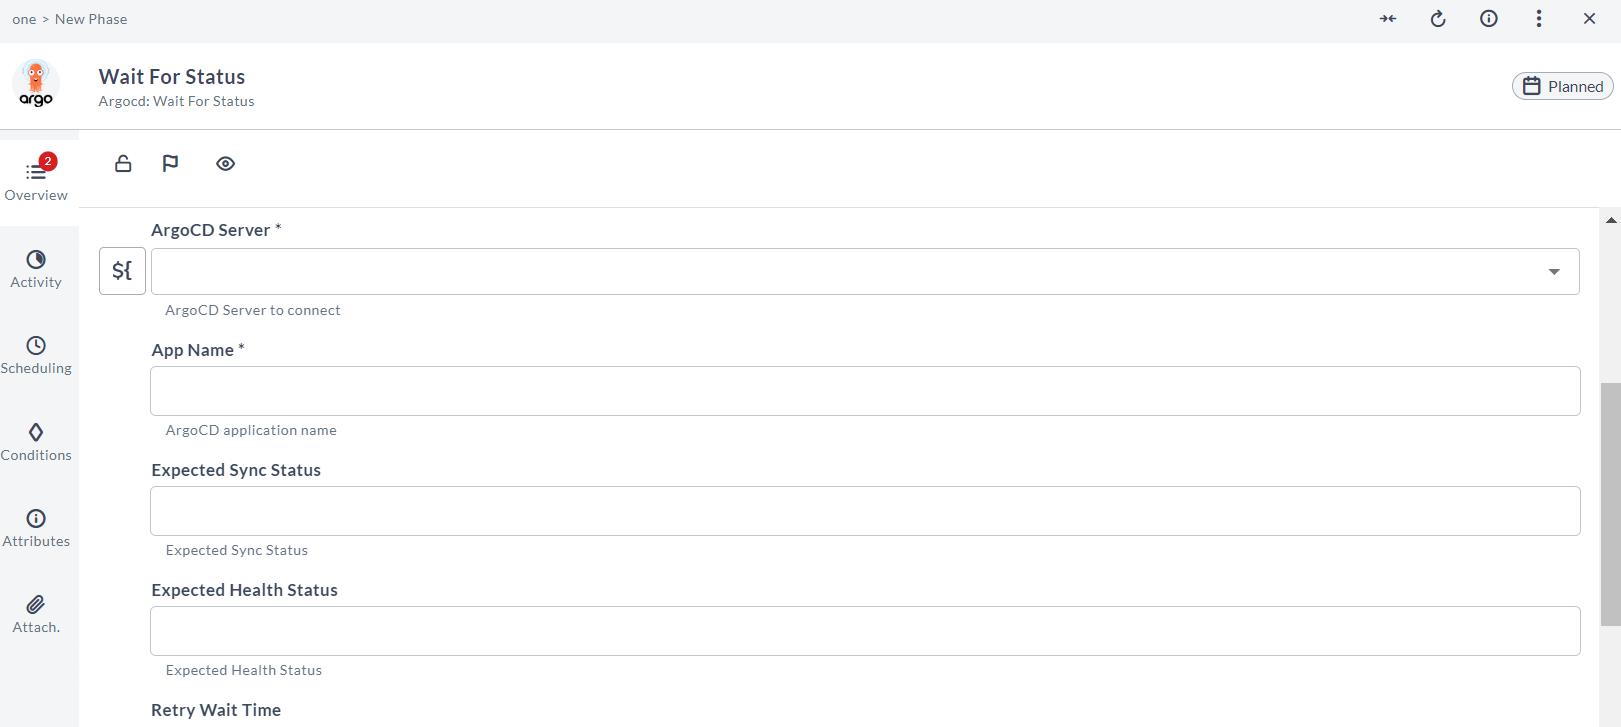Click the App Name input field
The image size is (1621, 727).
click(865, 391)
